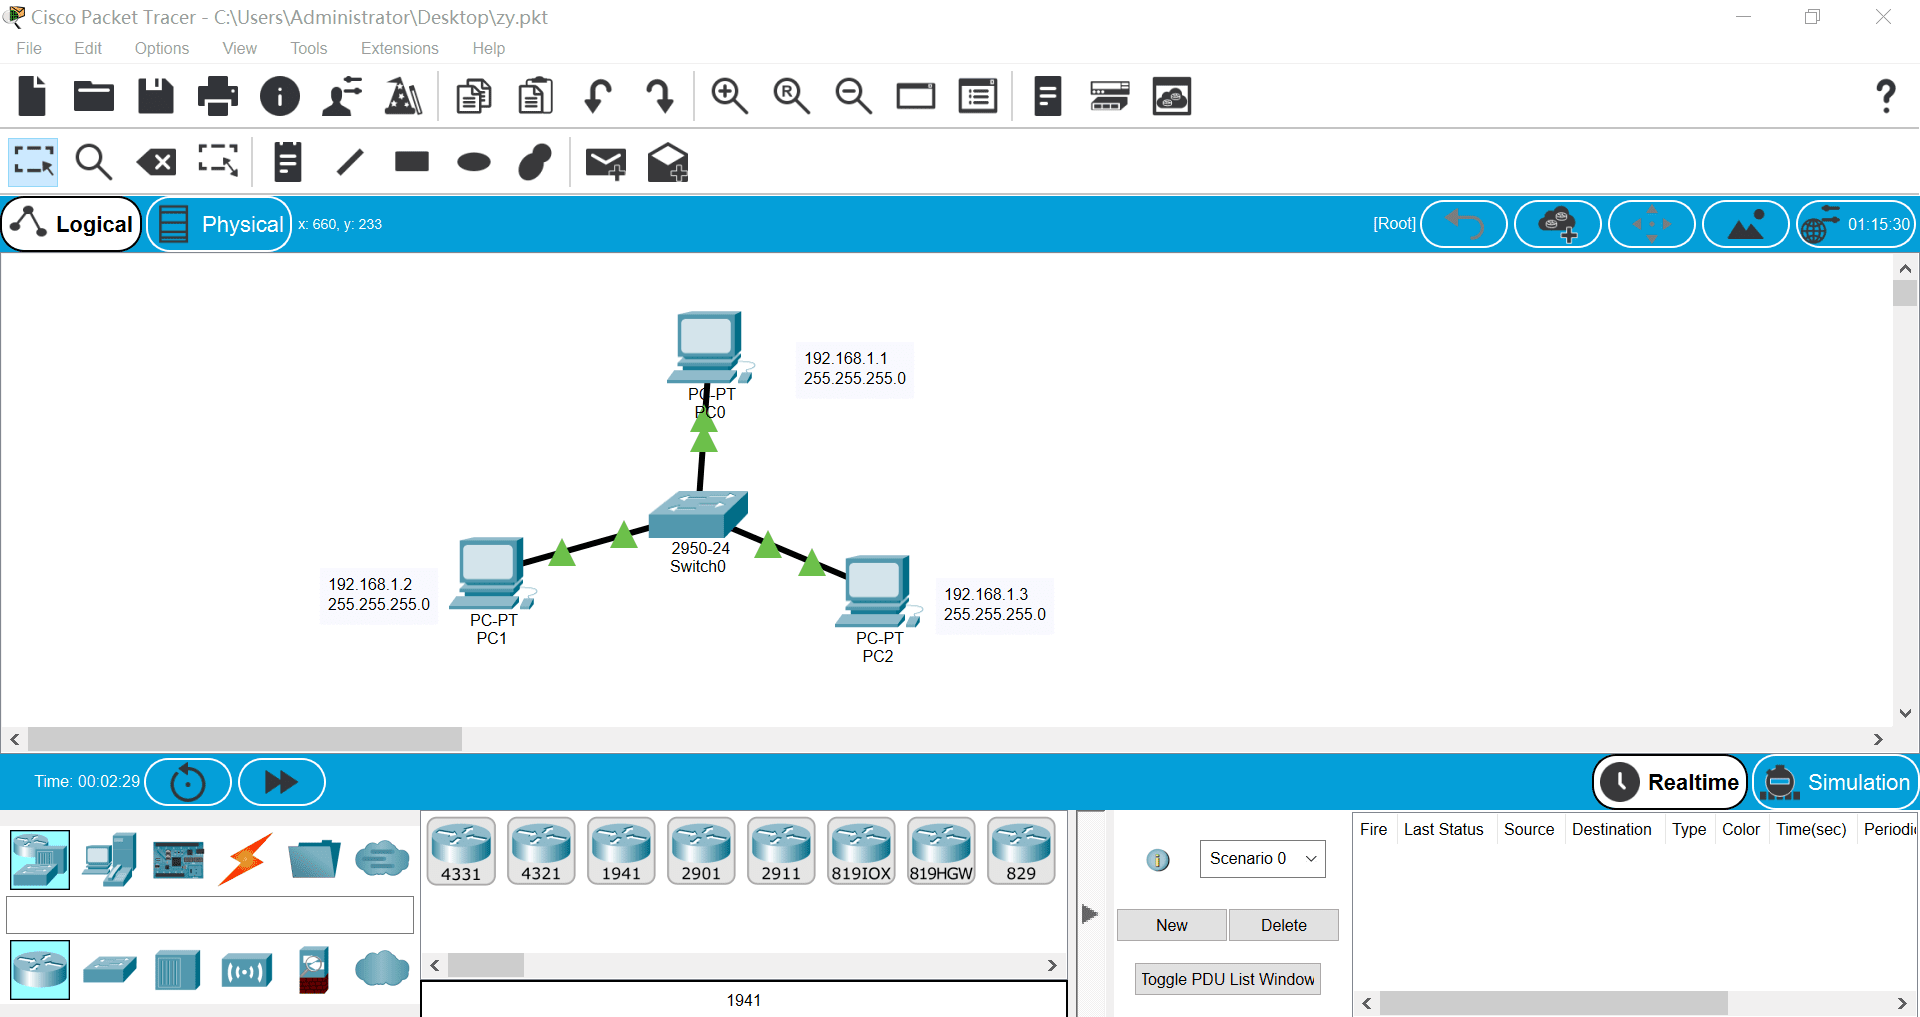Switch to Logical workspace
Image resolution: width=1920 pixels, height=1017 pixels.
coord(72,224)
